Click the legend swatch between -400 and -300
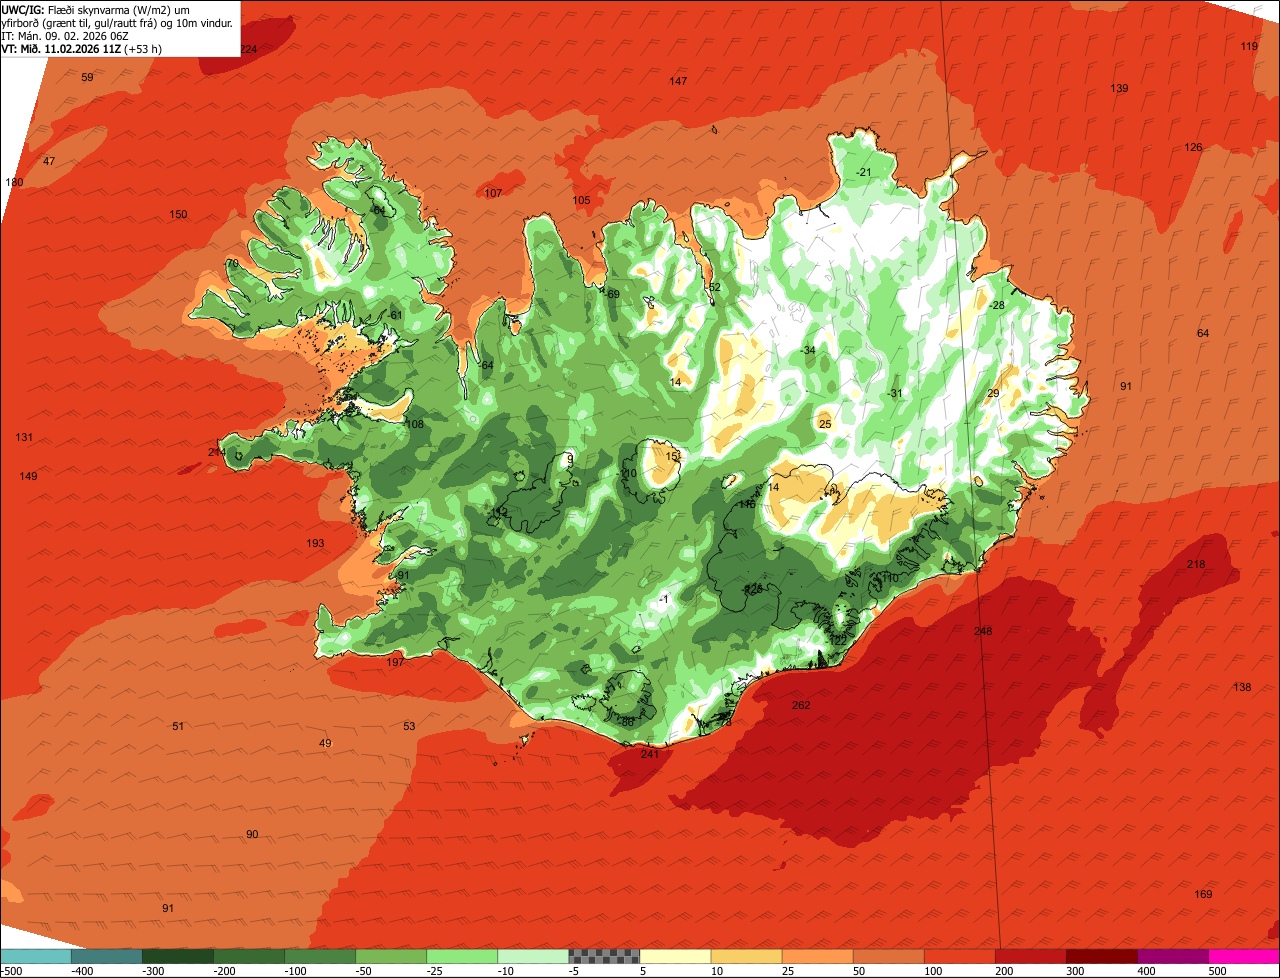This screenshot has width=1280, height=978. pyautogui.click(x=106, y=956)
